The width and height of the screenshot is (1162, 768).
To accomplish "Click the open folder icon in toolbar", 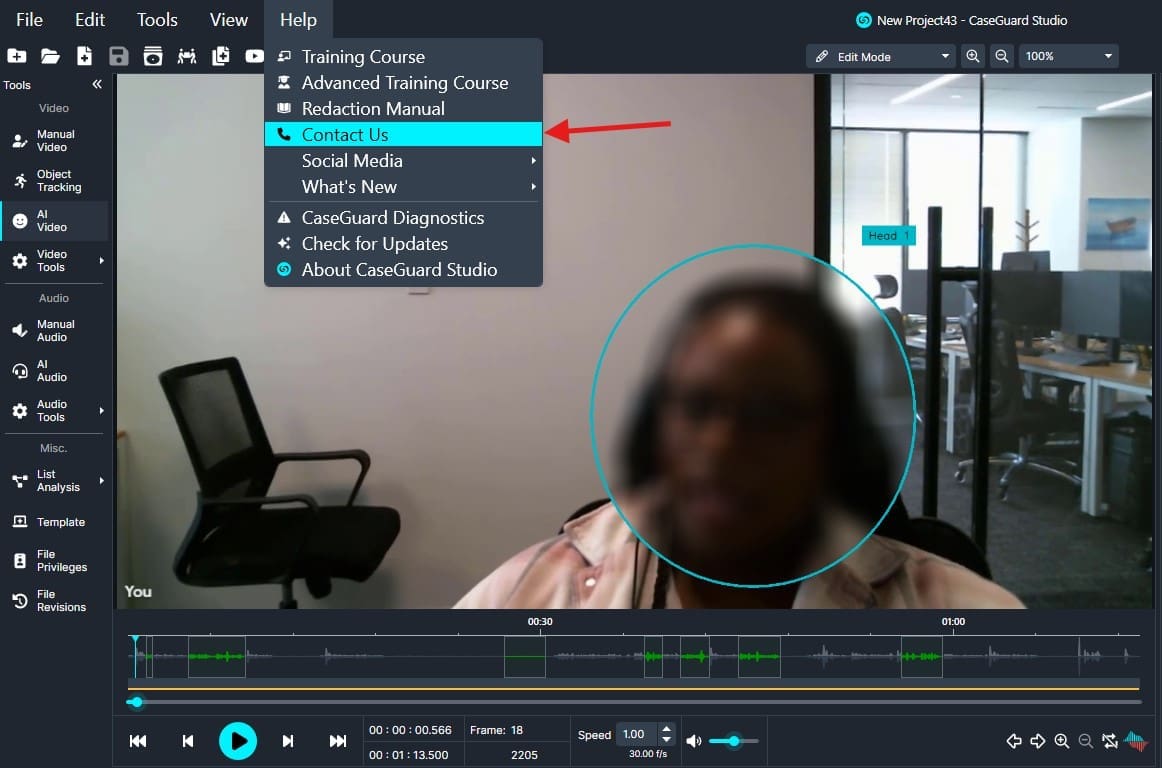I will (50, 56).
